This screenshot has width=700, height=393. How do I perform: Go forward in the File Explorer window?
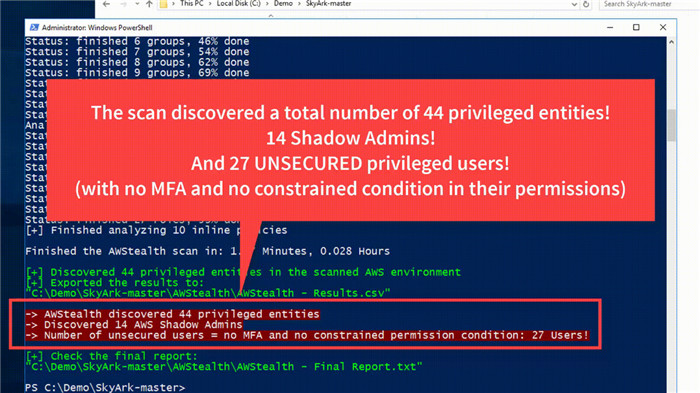(x=123, y=4)
